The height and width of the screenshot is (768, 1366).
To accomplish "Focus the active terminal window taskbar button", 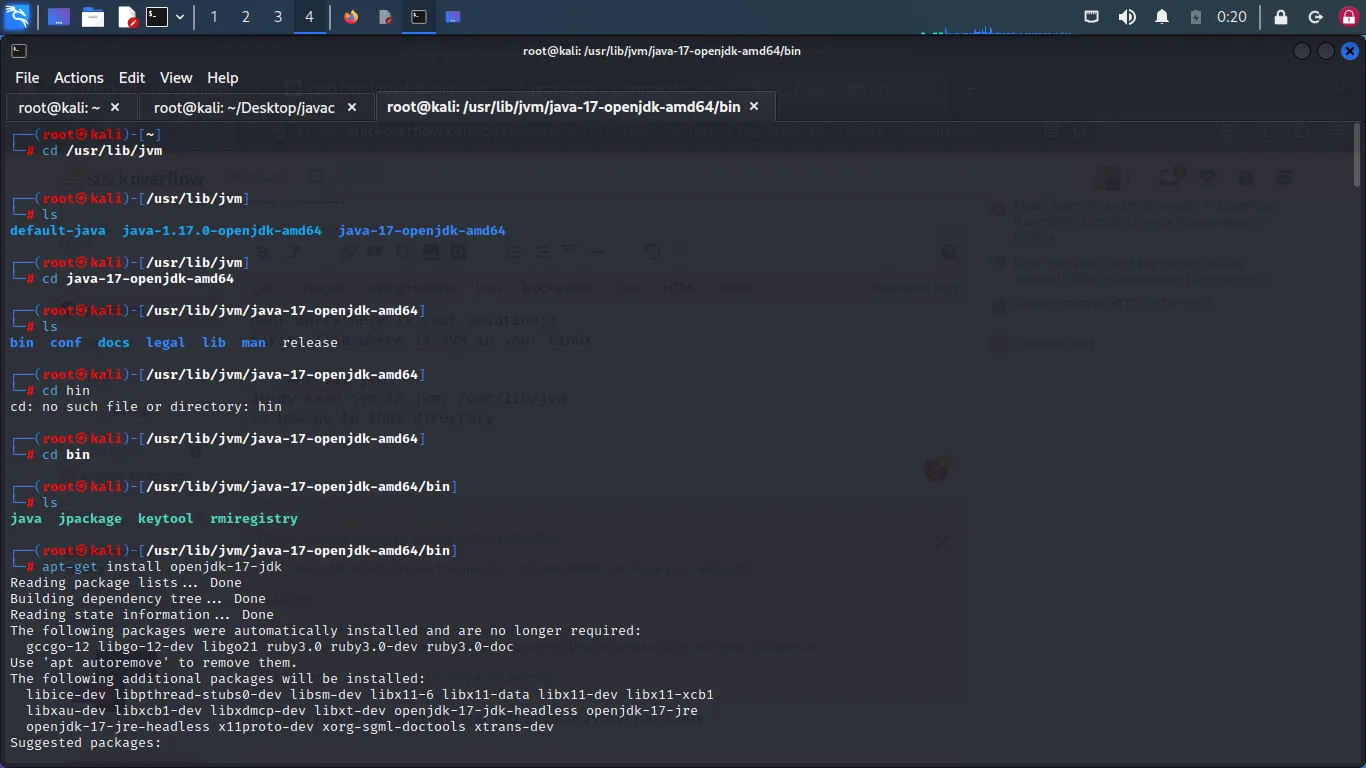I will [x=419, y=17].
